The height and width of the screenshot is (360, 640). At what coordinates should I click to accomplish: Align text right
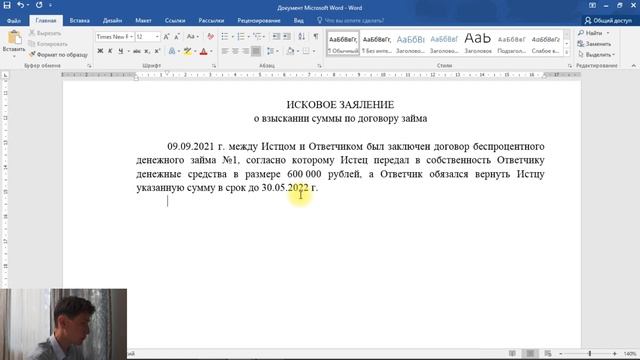245,51
